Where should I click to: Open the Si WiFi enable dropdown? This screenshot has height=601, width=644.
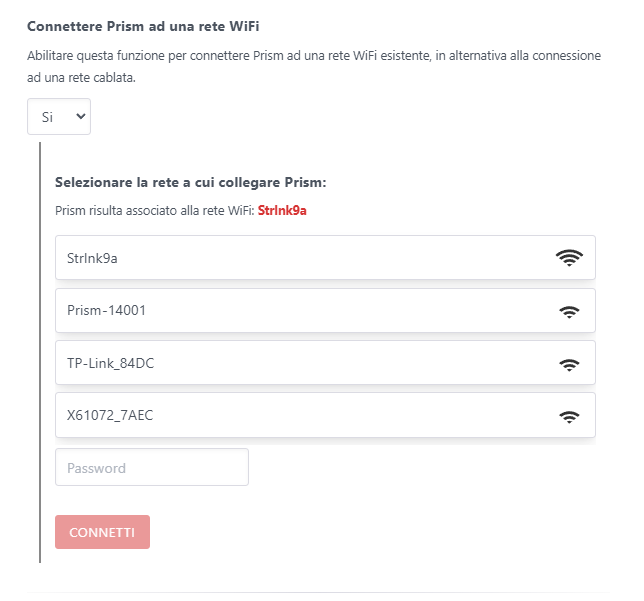59,117
